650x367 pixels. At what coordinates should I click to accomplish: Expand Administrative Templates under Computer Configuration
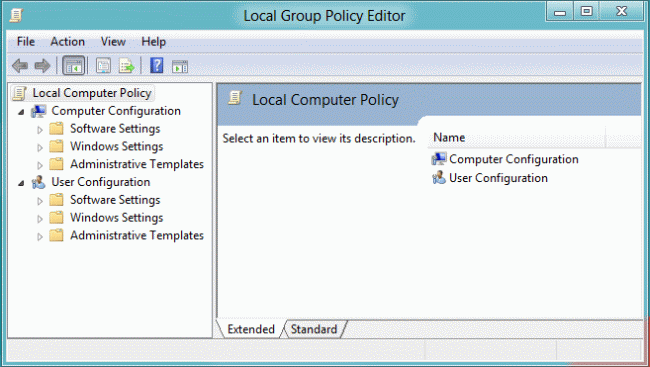40,165
